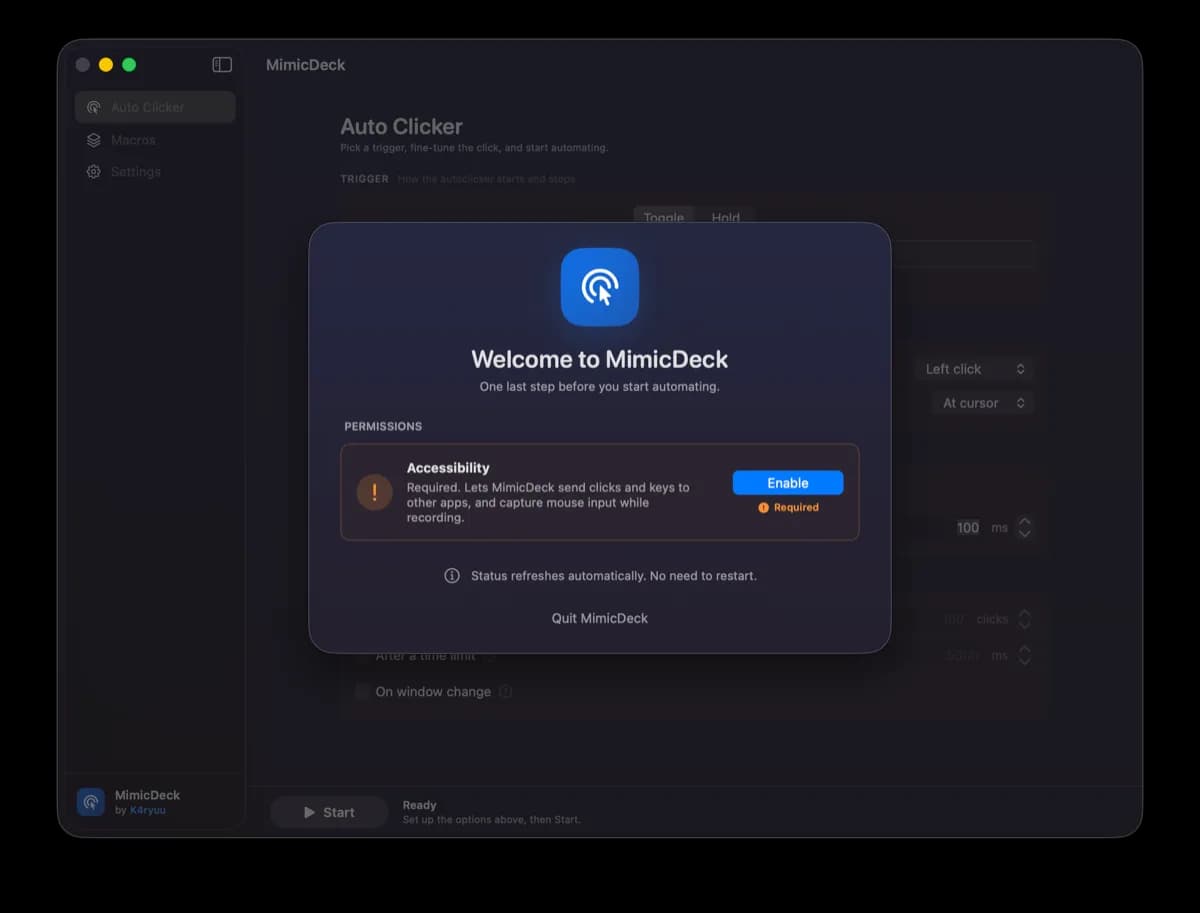Click the stepper beside 100 ms
The height and width of the screenshot is (913, 1200).
[x=1024, y=528]
